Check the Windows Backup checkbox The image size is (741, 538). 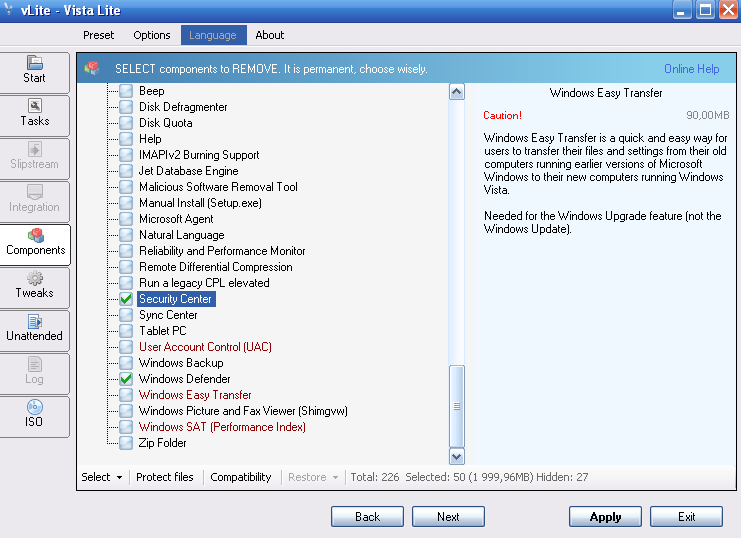coord(126,363)
